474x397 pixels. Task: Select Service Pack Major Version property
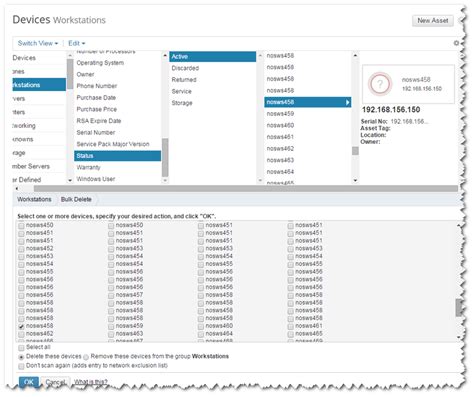tap(113, 144)
